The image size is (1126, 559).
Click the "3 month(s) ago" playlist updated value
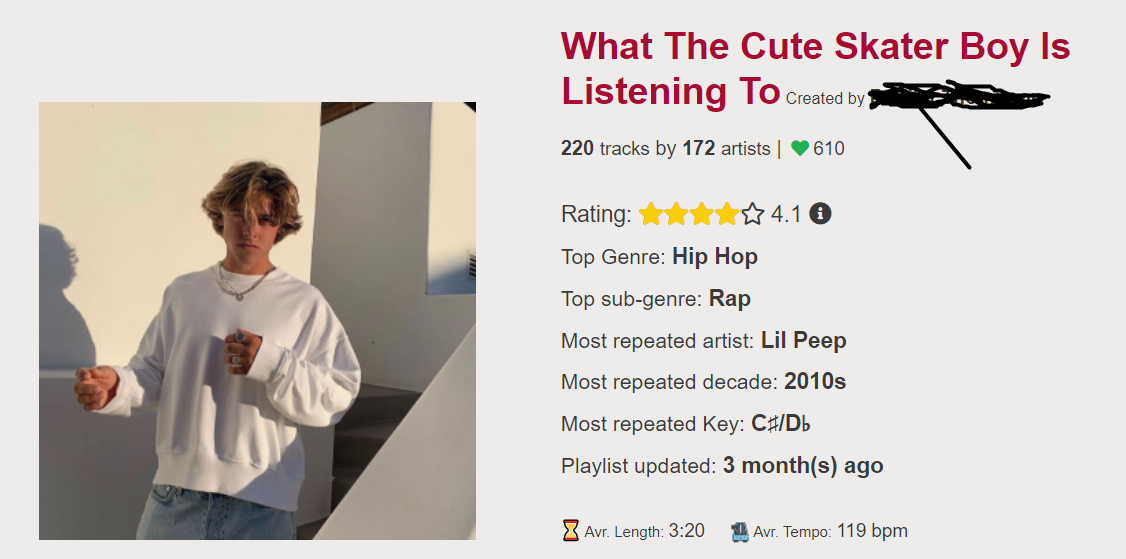point(803,466)
